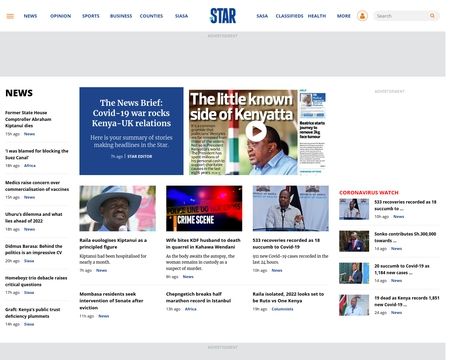This screenshot has width=450, height=360.
Task: Open Former State House Comptroller story
Action: [x=28, y=119]
